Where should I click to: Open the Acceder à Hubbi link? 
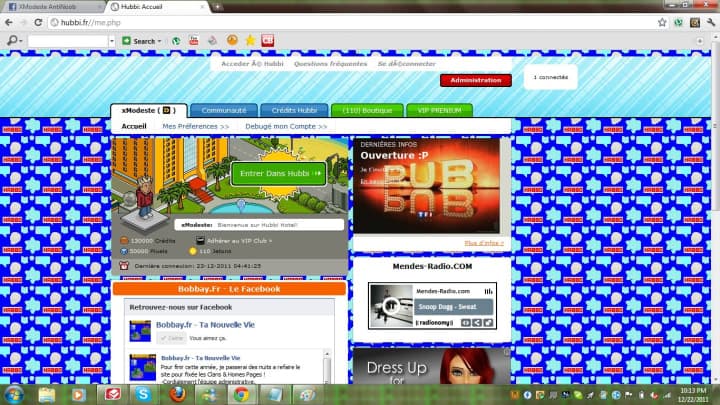click(x=252, y=64)
